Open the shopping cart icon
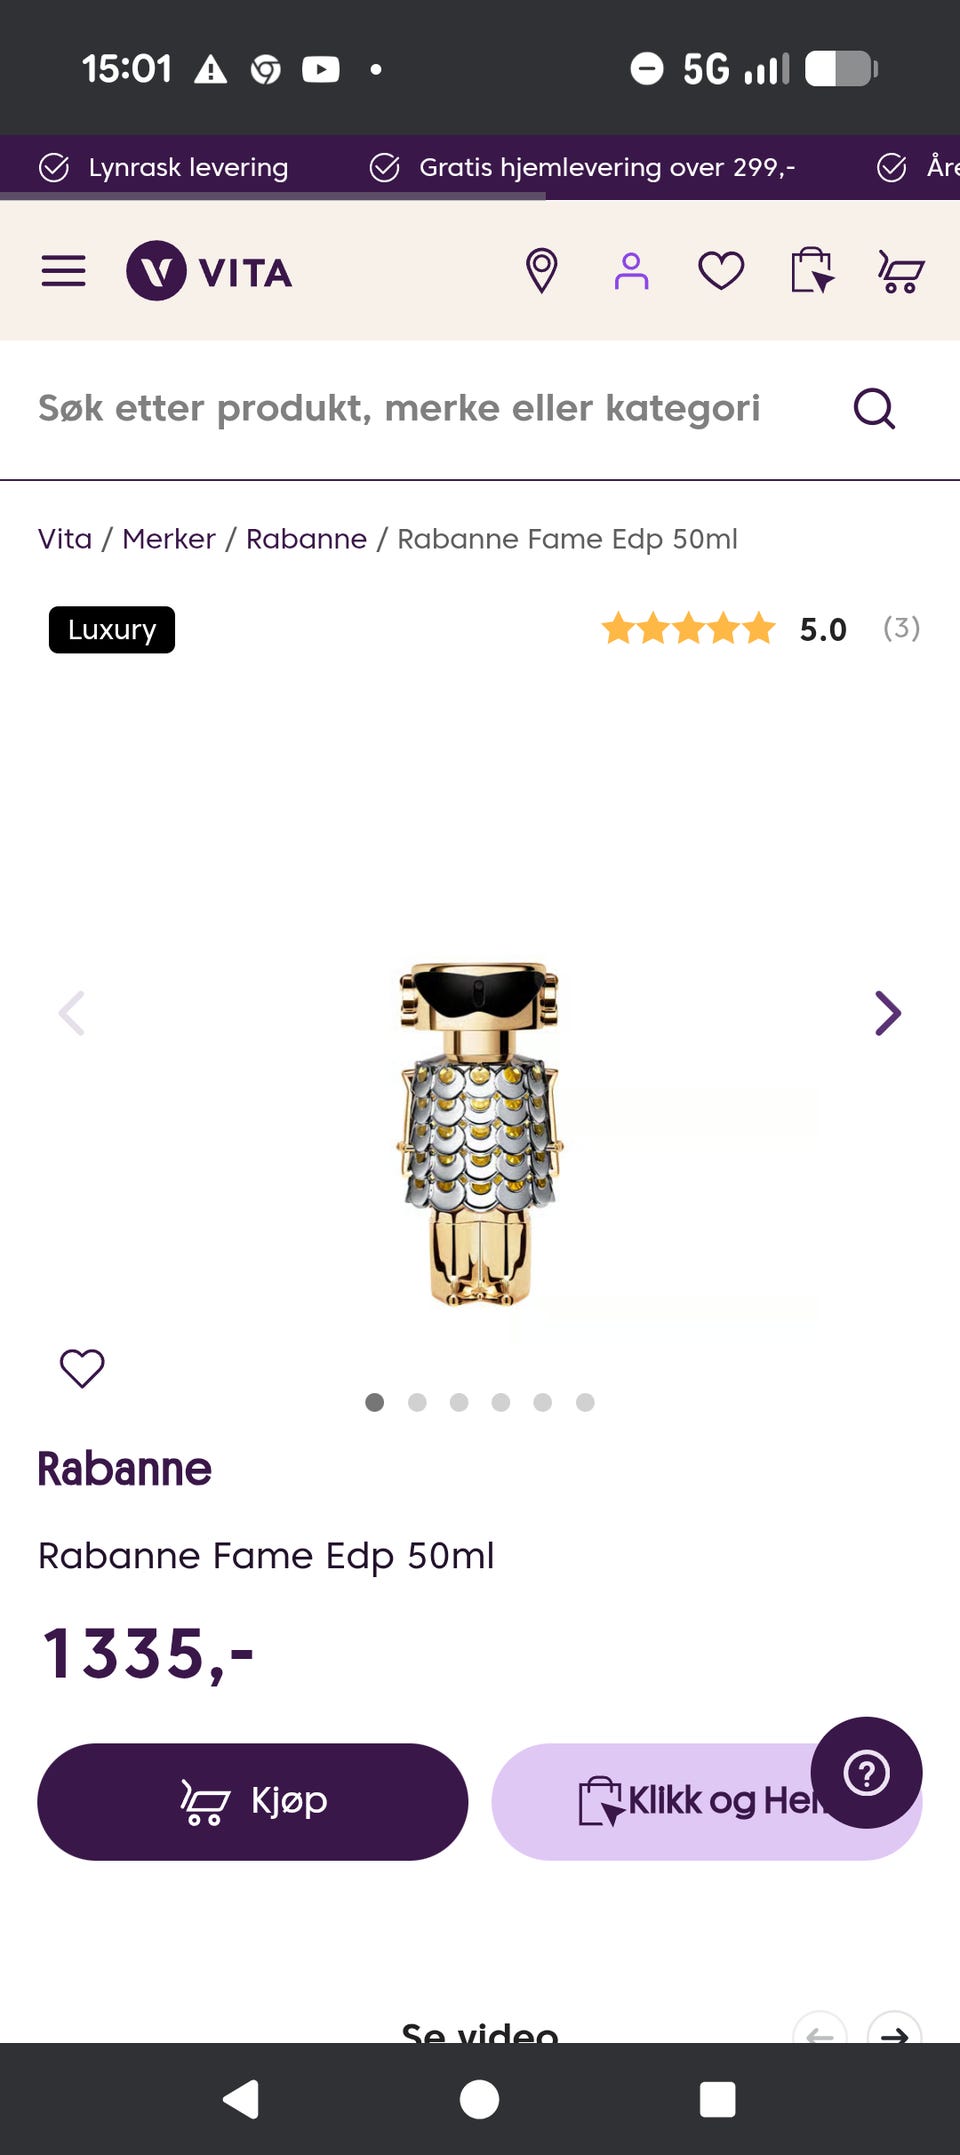 901,271
